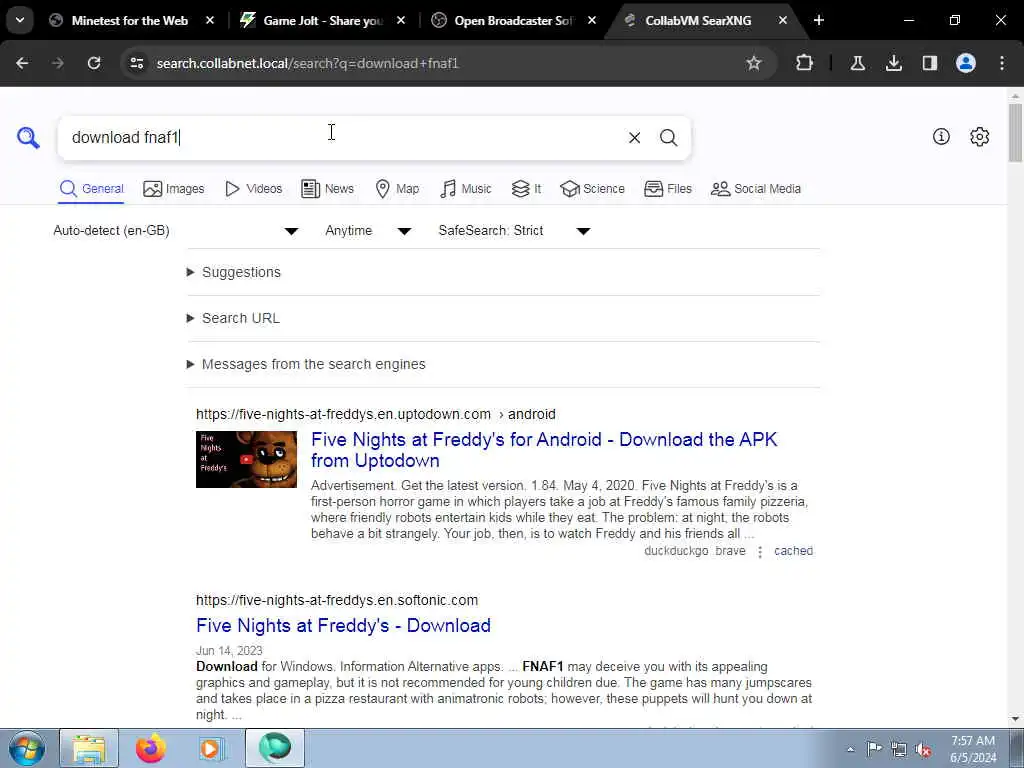
Task: Open Five Nights at Freddy's - Download Softonic result
Action: (344, 626)
